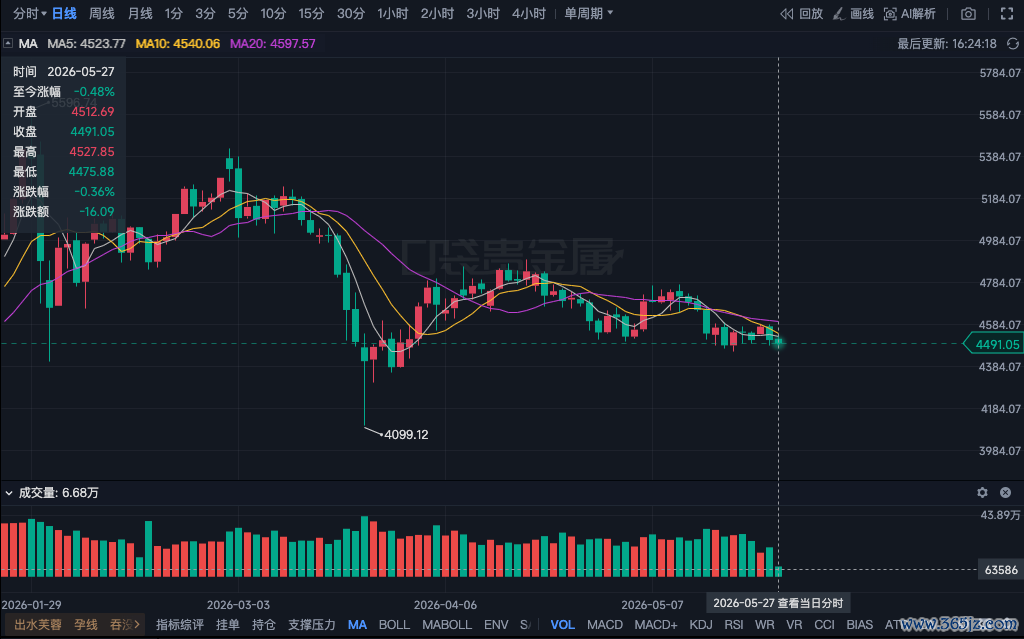The height and width of the screenshot is (639, 1024).
Task: Expand the 单周期 period dropdown
Action: (588, 14)
